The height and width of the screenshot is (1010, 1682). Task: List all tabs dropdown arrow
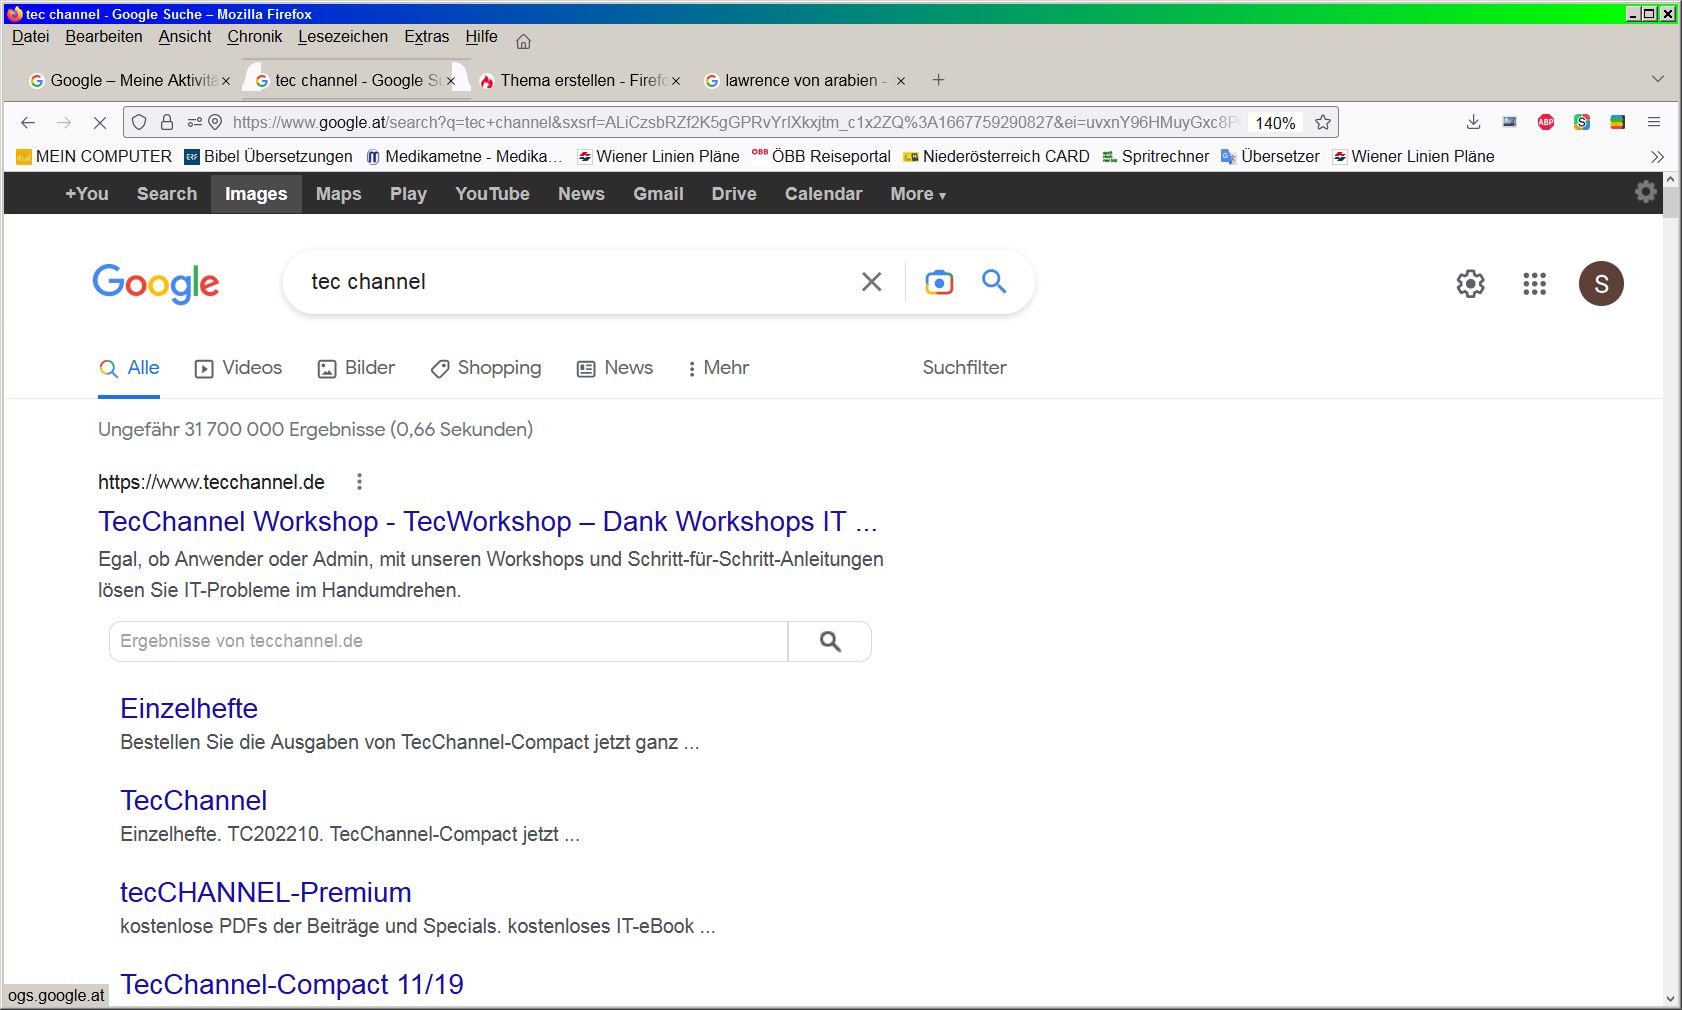click(1657, 79)
